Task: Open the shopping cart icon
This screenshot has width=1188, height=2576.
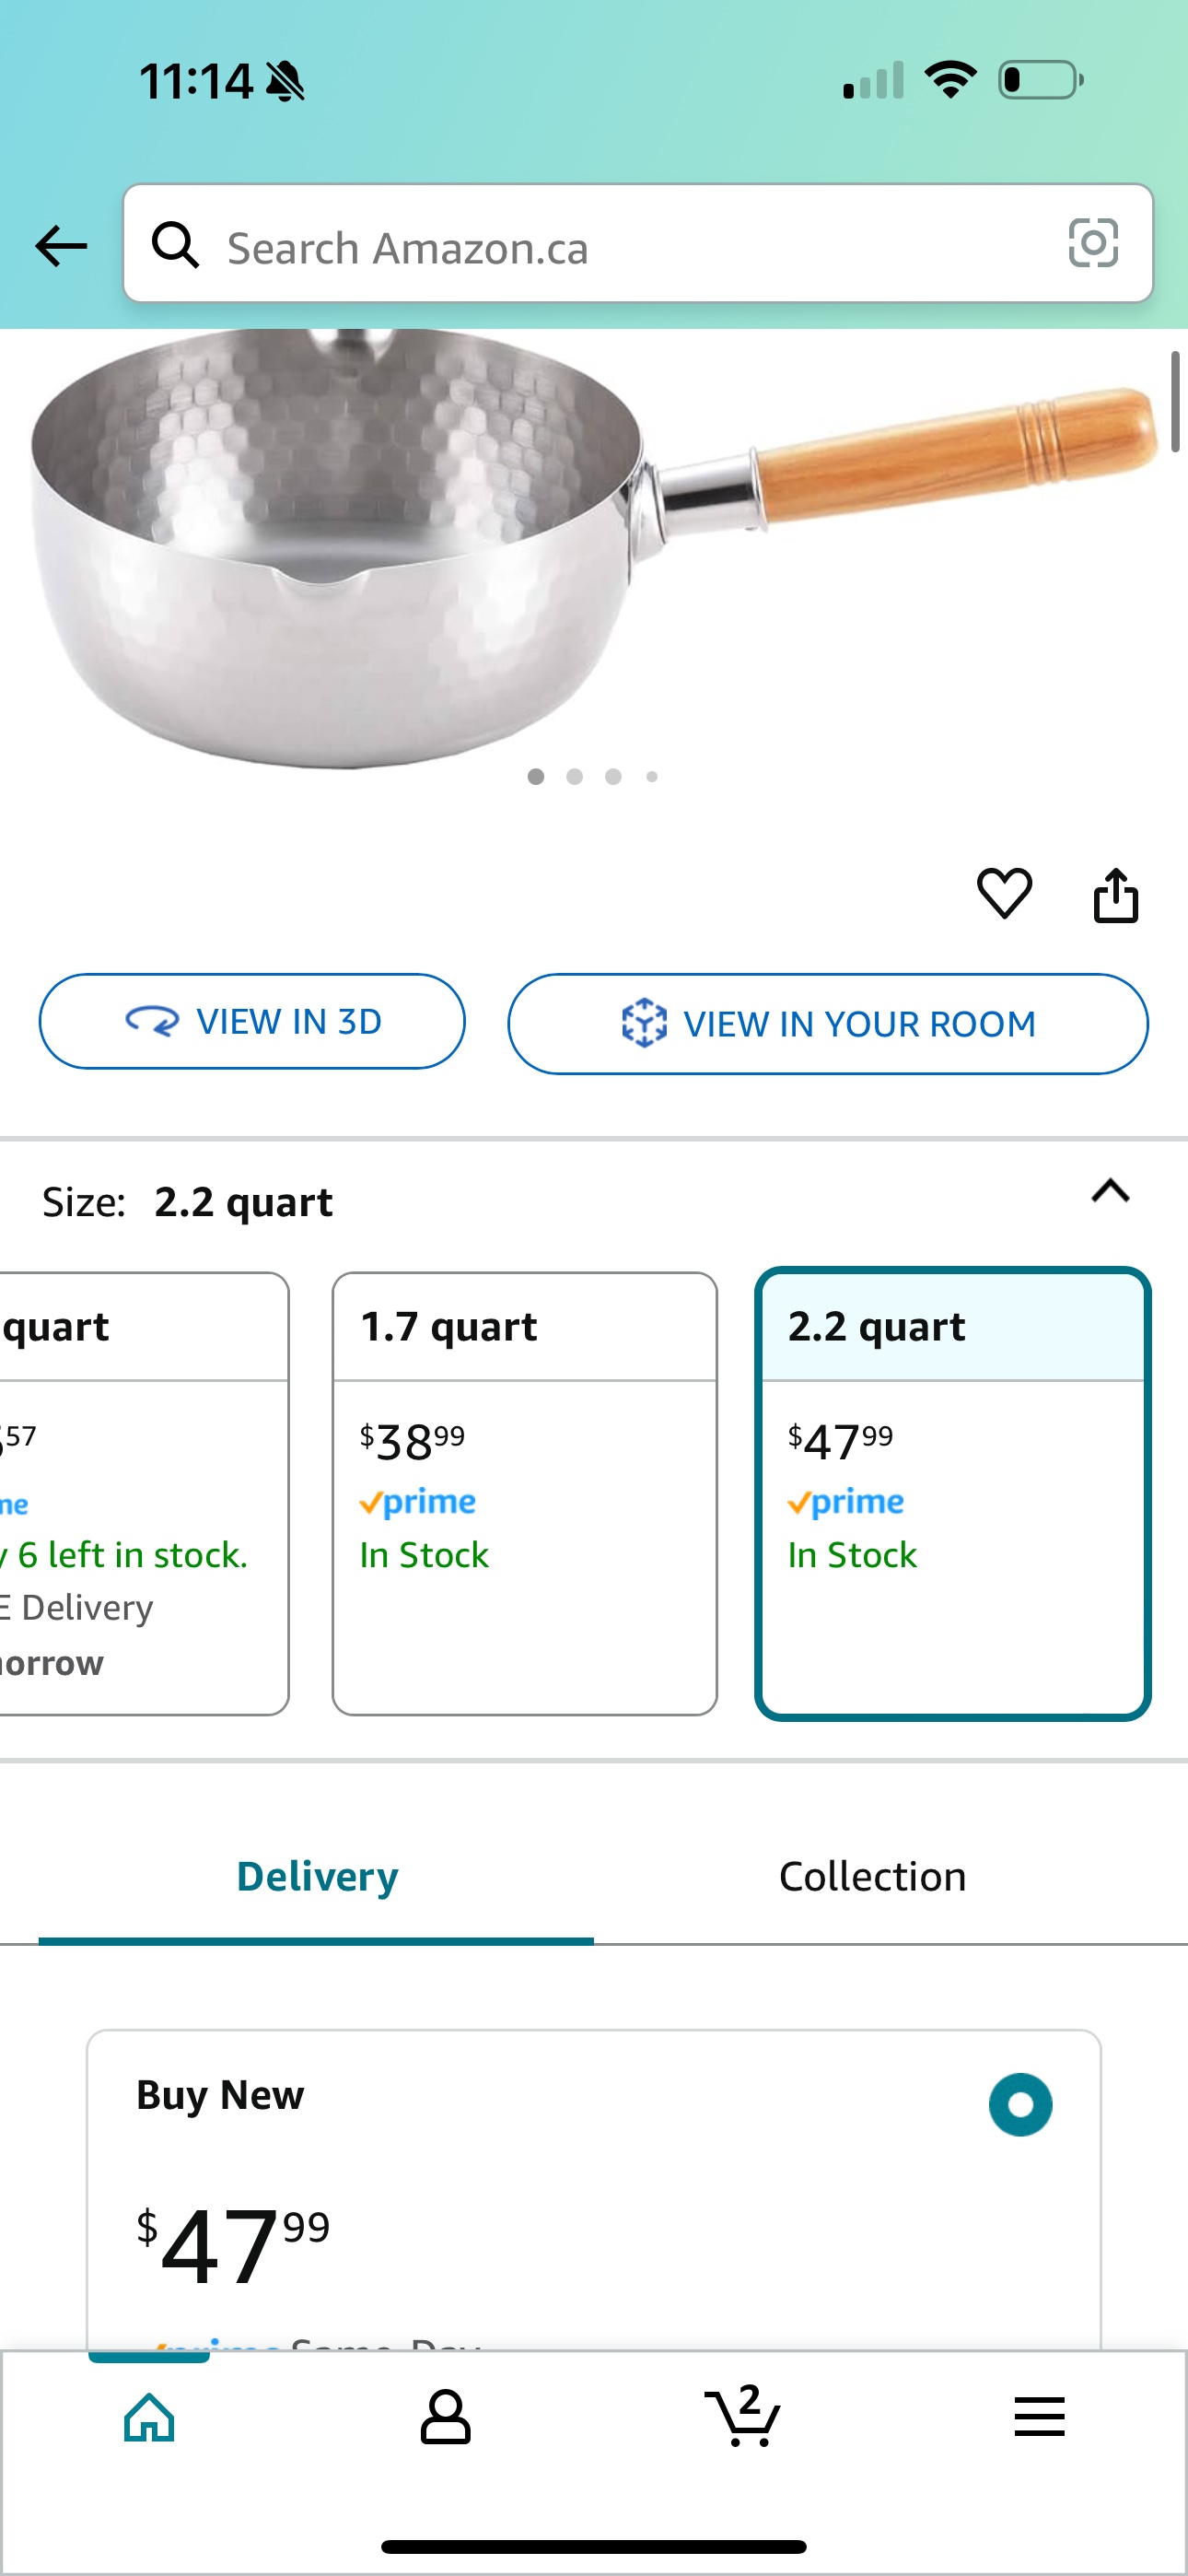Action: pos(742,2416)
